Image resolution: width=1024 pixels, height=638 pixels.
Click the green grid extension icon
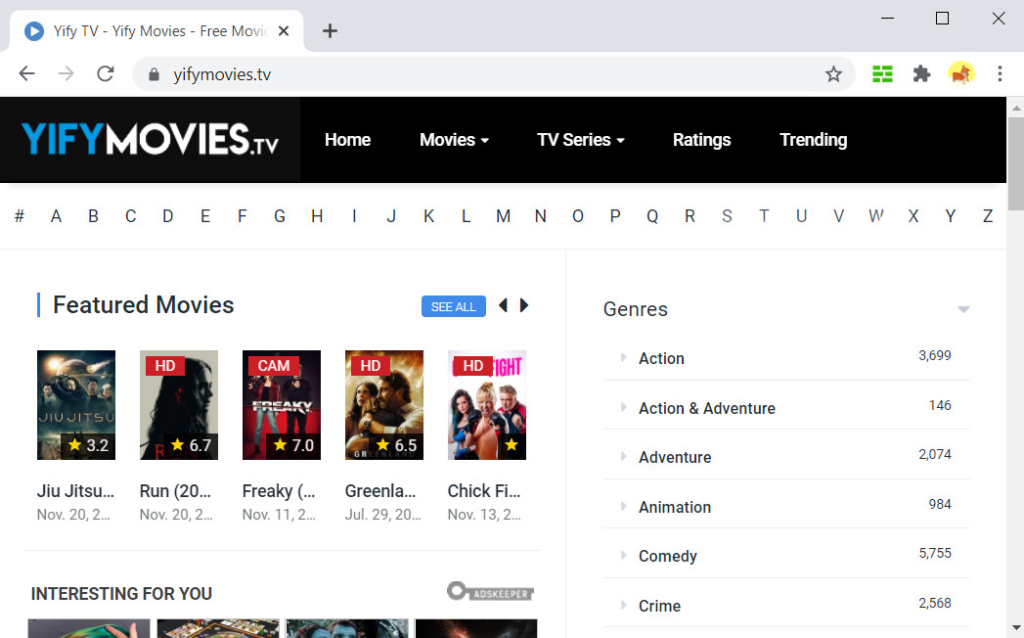[882, 74]
